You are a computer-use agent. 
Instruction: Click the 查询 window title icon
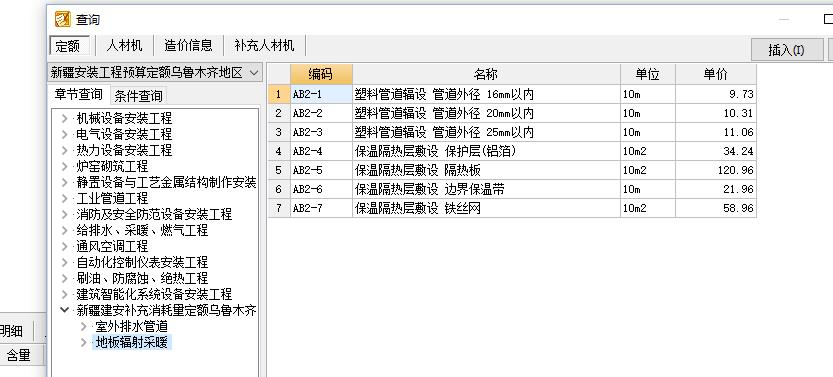[62, 19]
